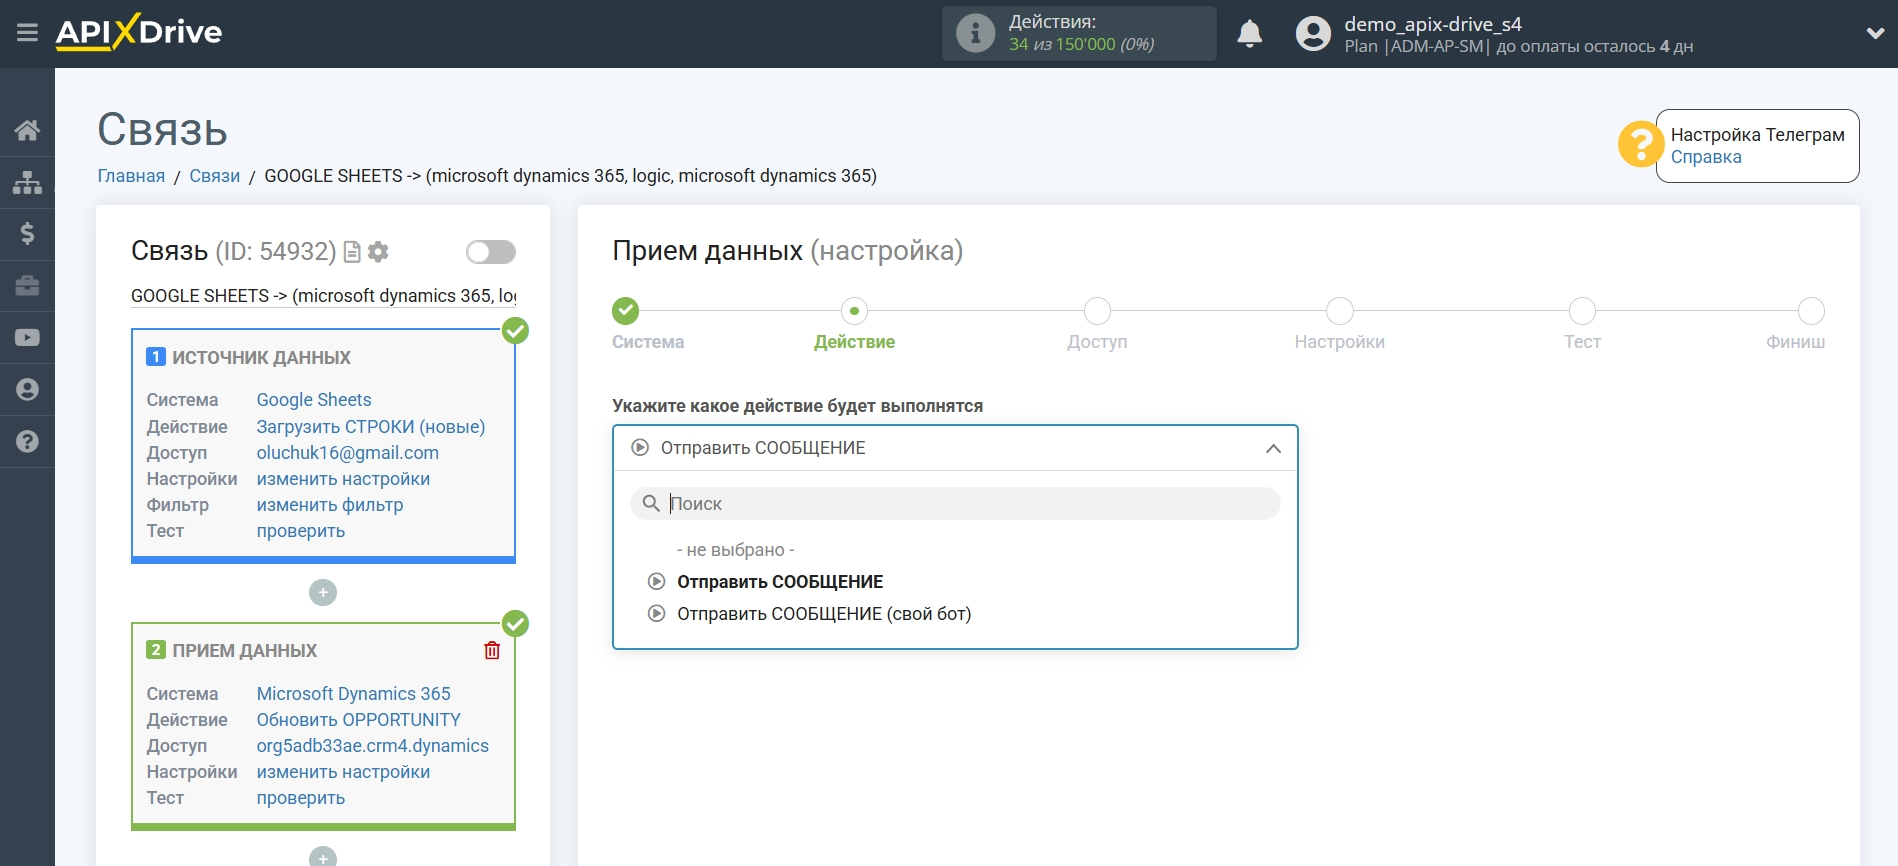Open the billing dollar sidebar icon
Screen dimensions: 1898x866
[x=27, y=234]
